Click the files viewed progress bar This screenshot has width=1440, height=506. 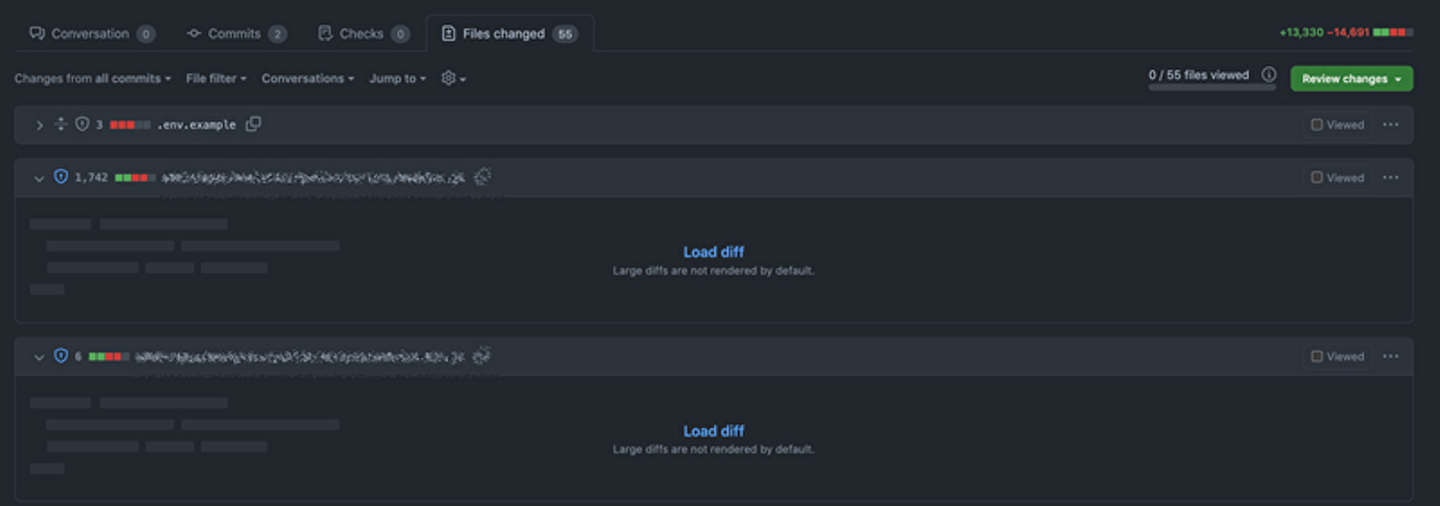point(1211,87)
